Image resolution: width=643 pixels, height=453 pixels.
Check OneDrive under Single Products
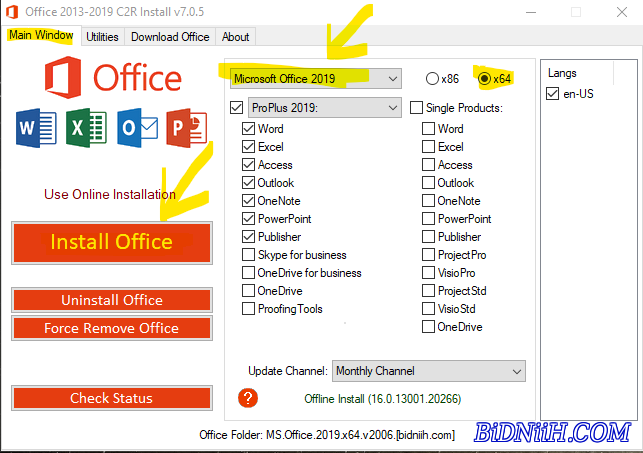pos(429,327)
